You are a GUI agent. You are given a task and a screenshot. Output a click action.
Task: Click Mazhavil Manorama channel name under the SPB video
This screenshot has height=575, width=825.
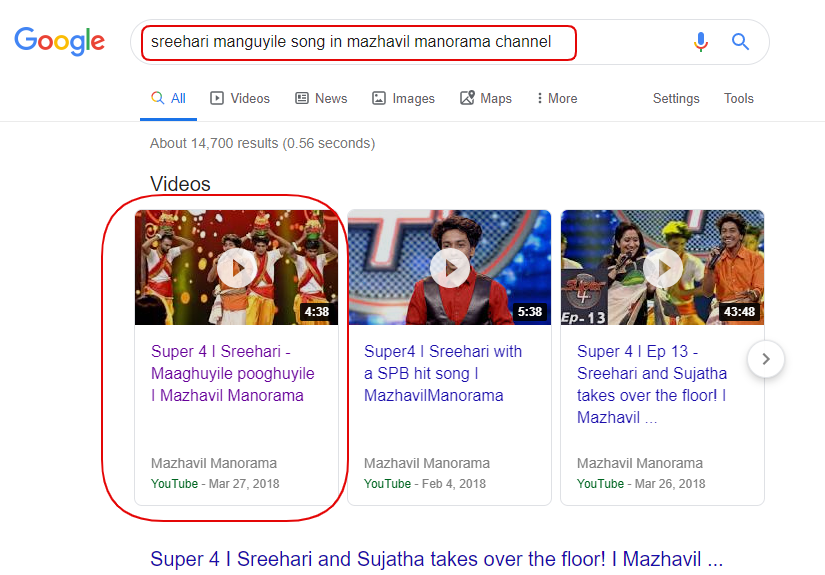pyautogui.click(x=427, y=463)
